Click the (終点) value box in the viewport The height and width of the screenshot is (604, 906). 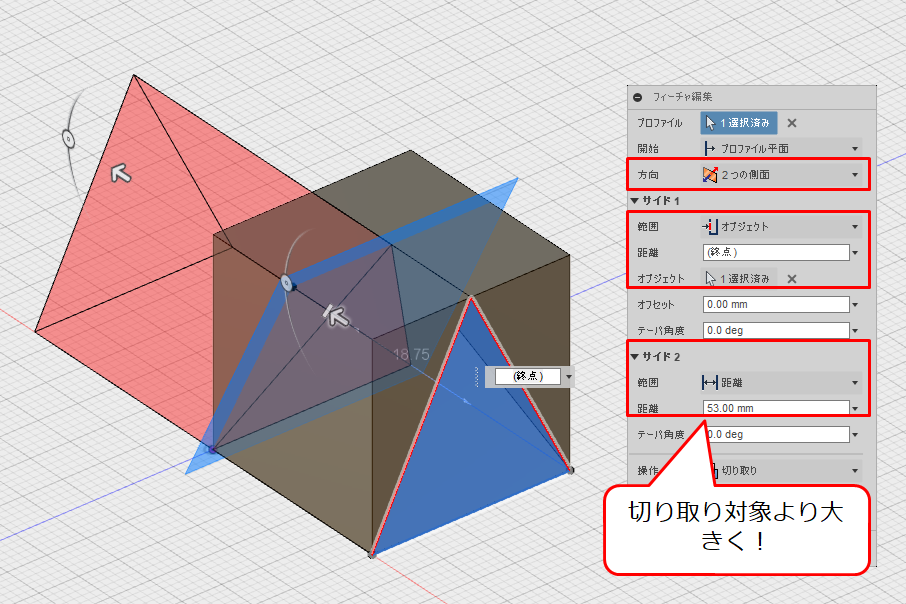click(528, 376)
